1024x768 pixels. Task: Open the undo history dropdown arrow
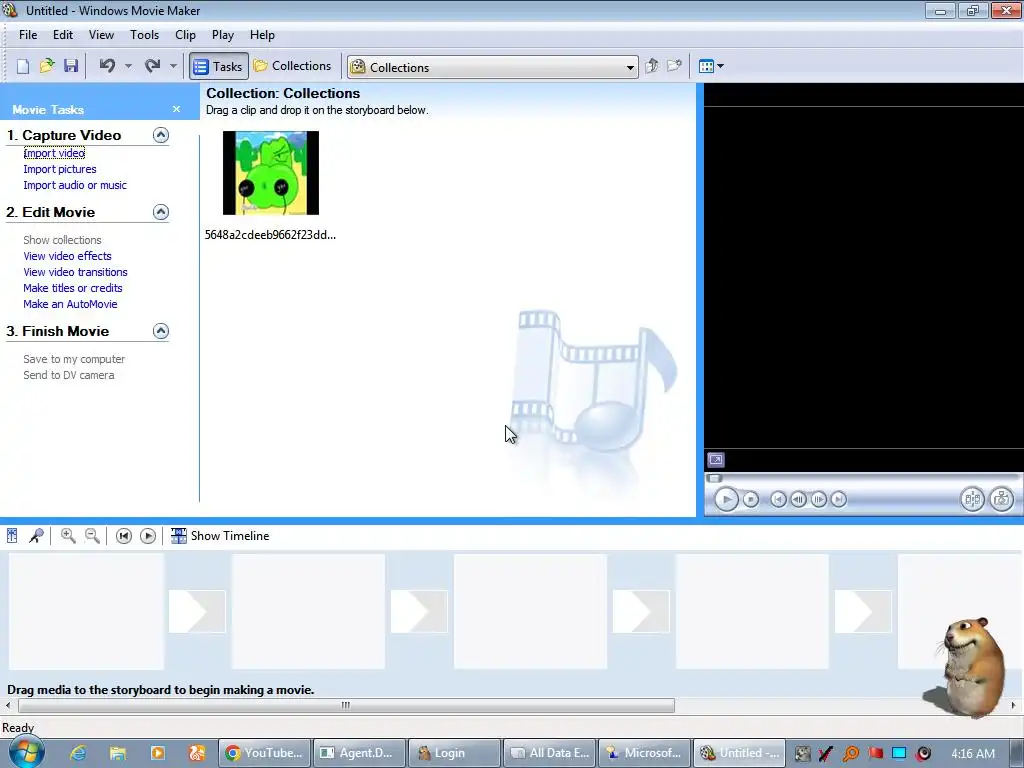click(128, 66)
